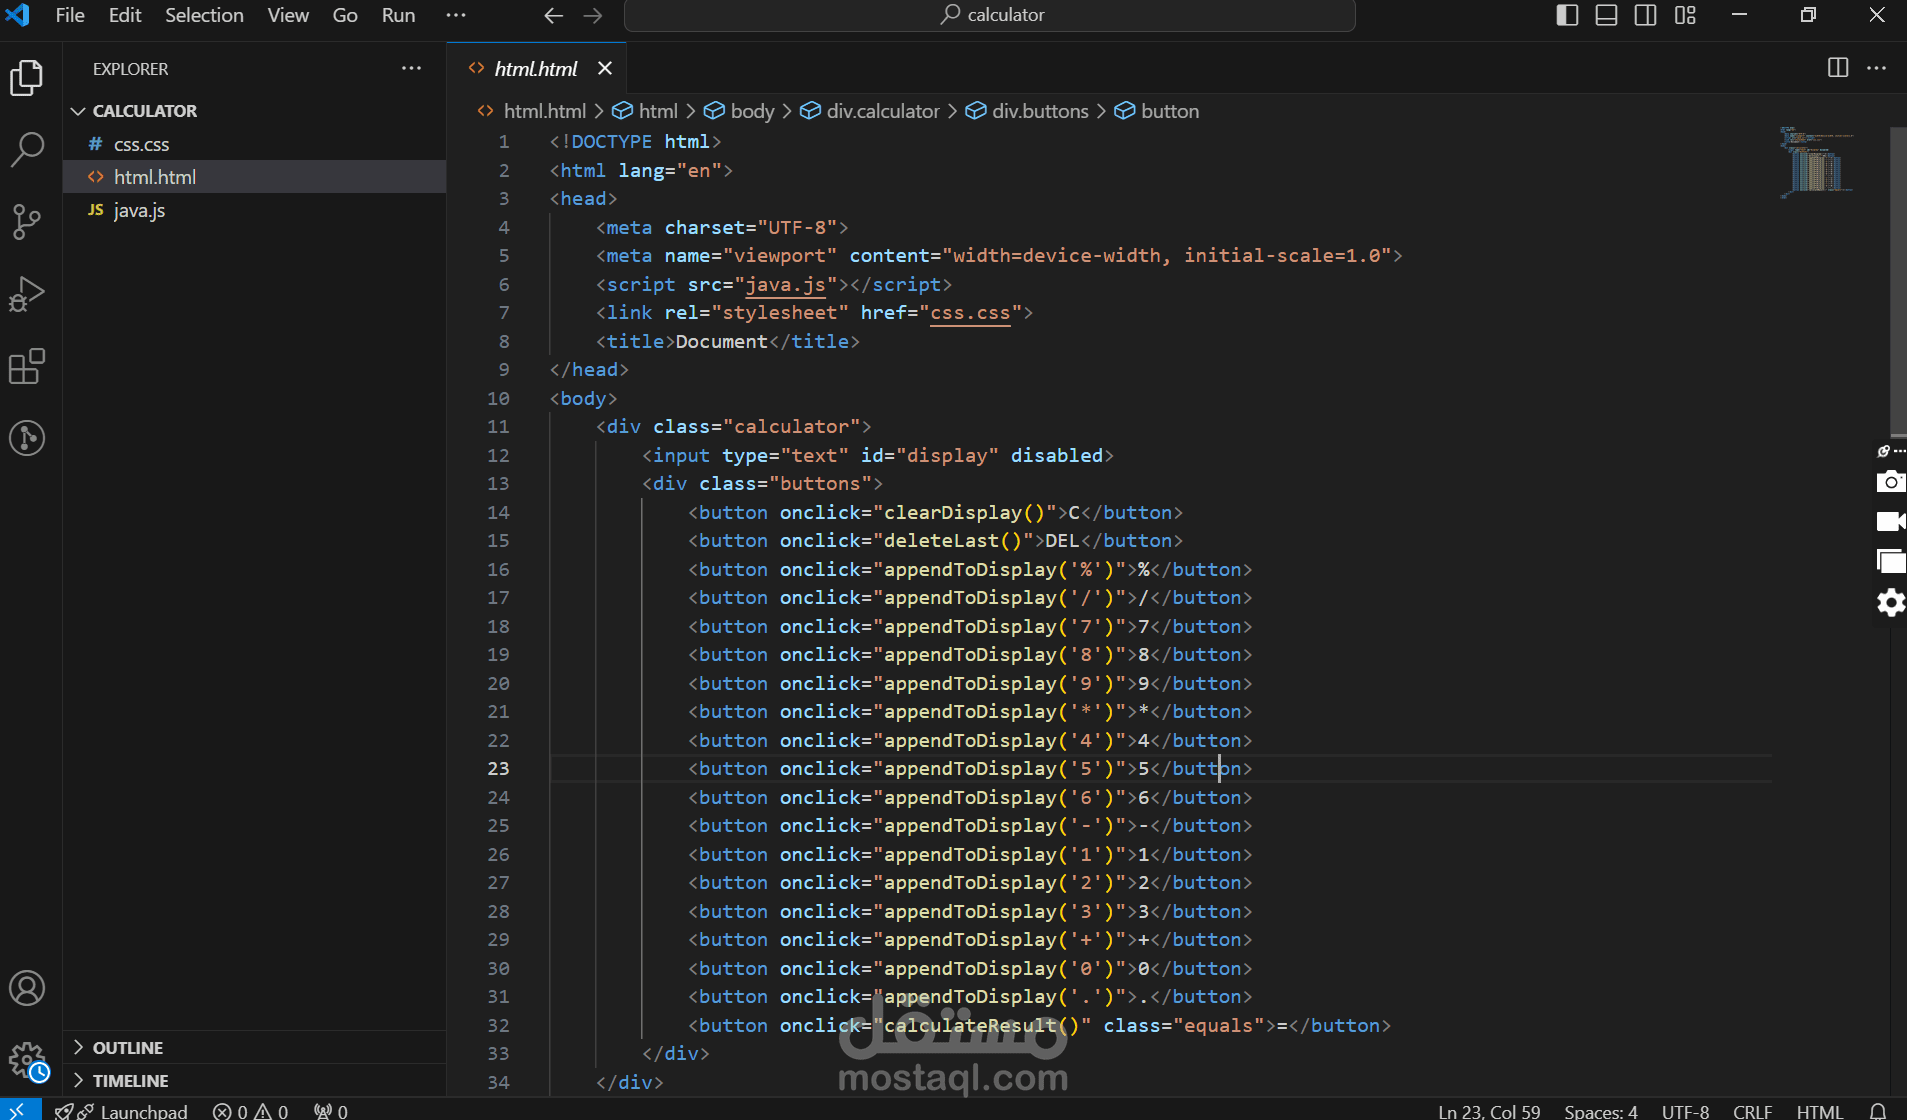Open the Customize Layout icon

click(x=1685, y=15)
